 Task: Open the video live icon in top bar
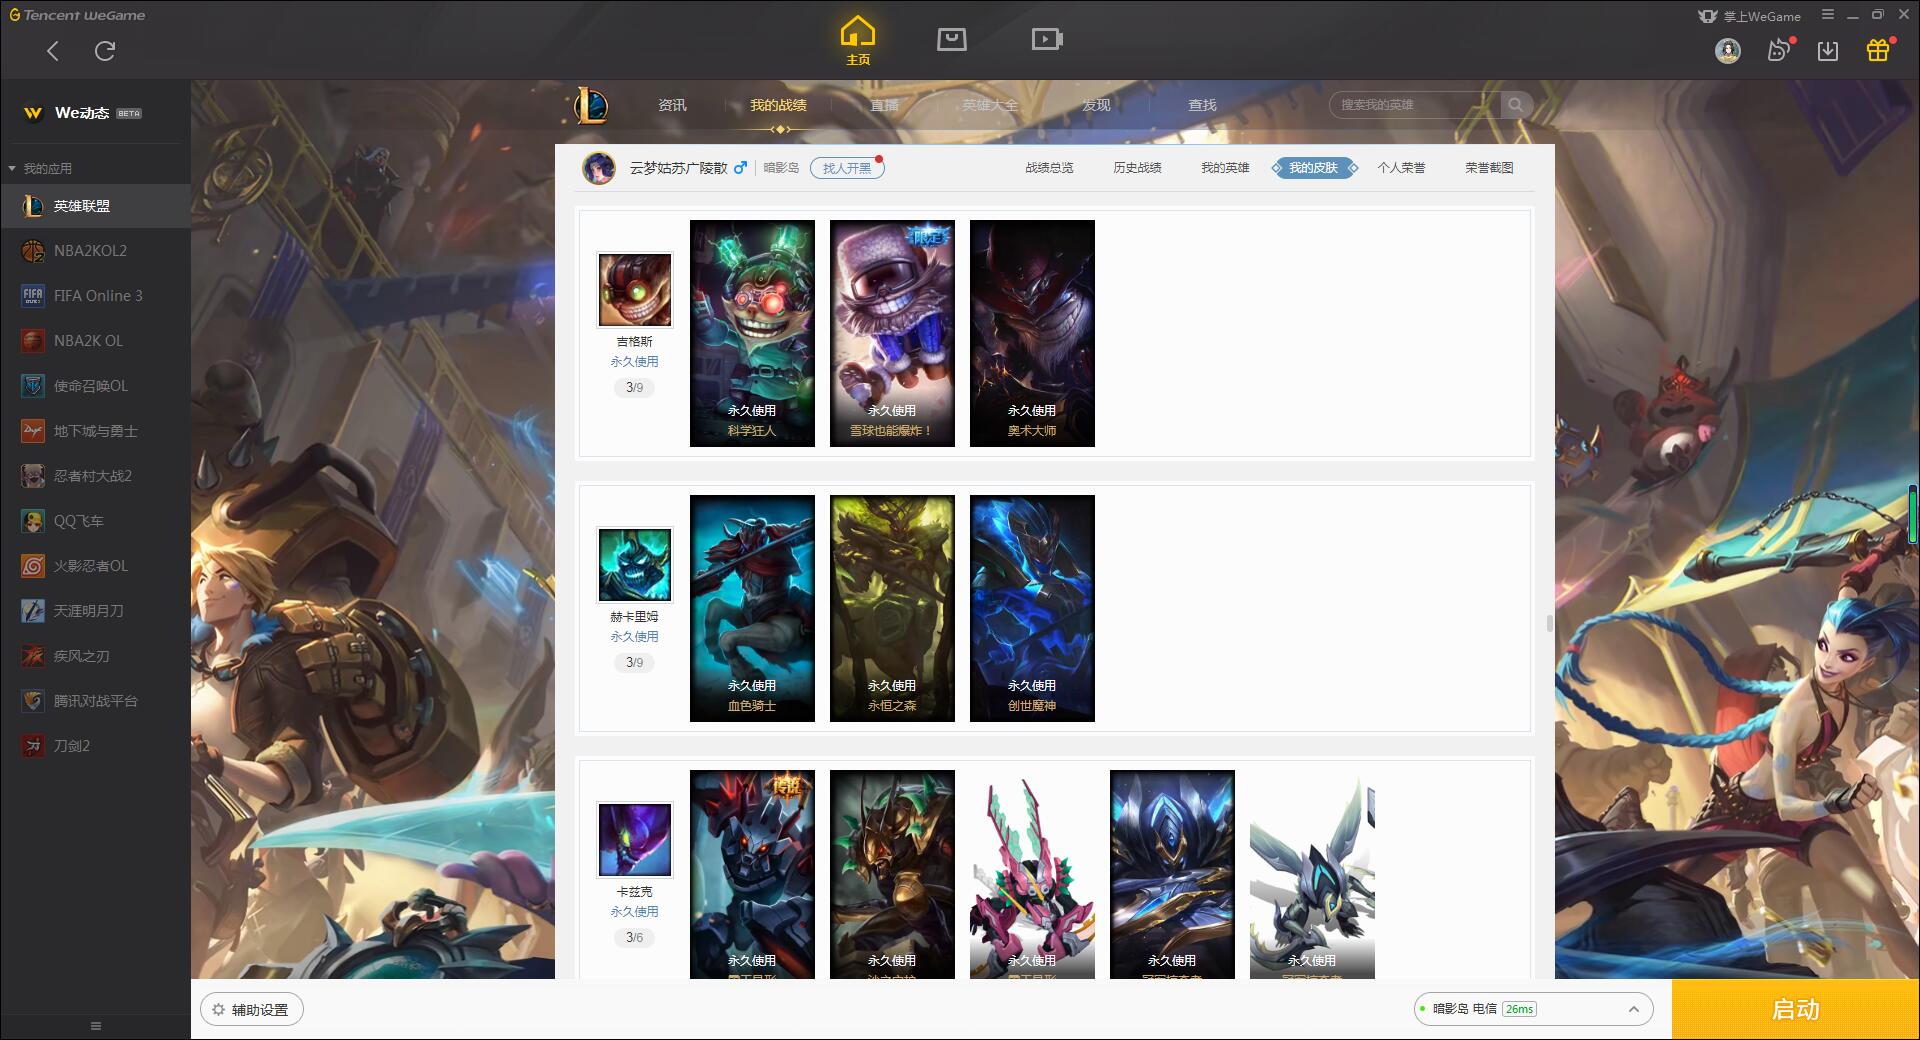coord(1047,39)
